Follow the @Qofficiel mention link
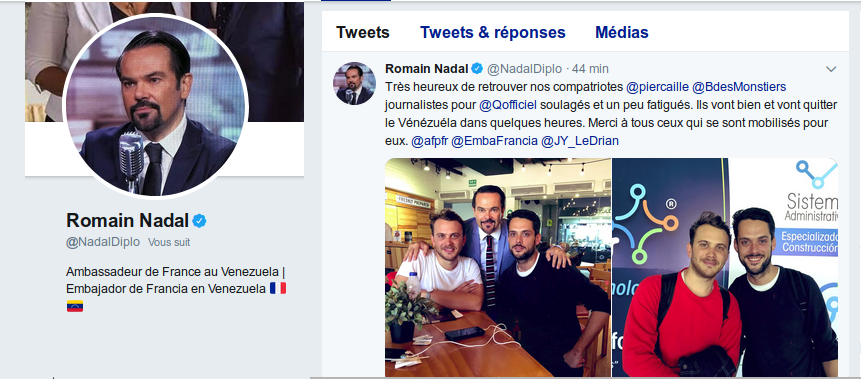The height and width of the screenshot is (379, 861). click(507, 105)
